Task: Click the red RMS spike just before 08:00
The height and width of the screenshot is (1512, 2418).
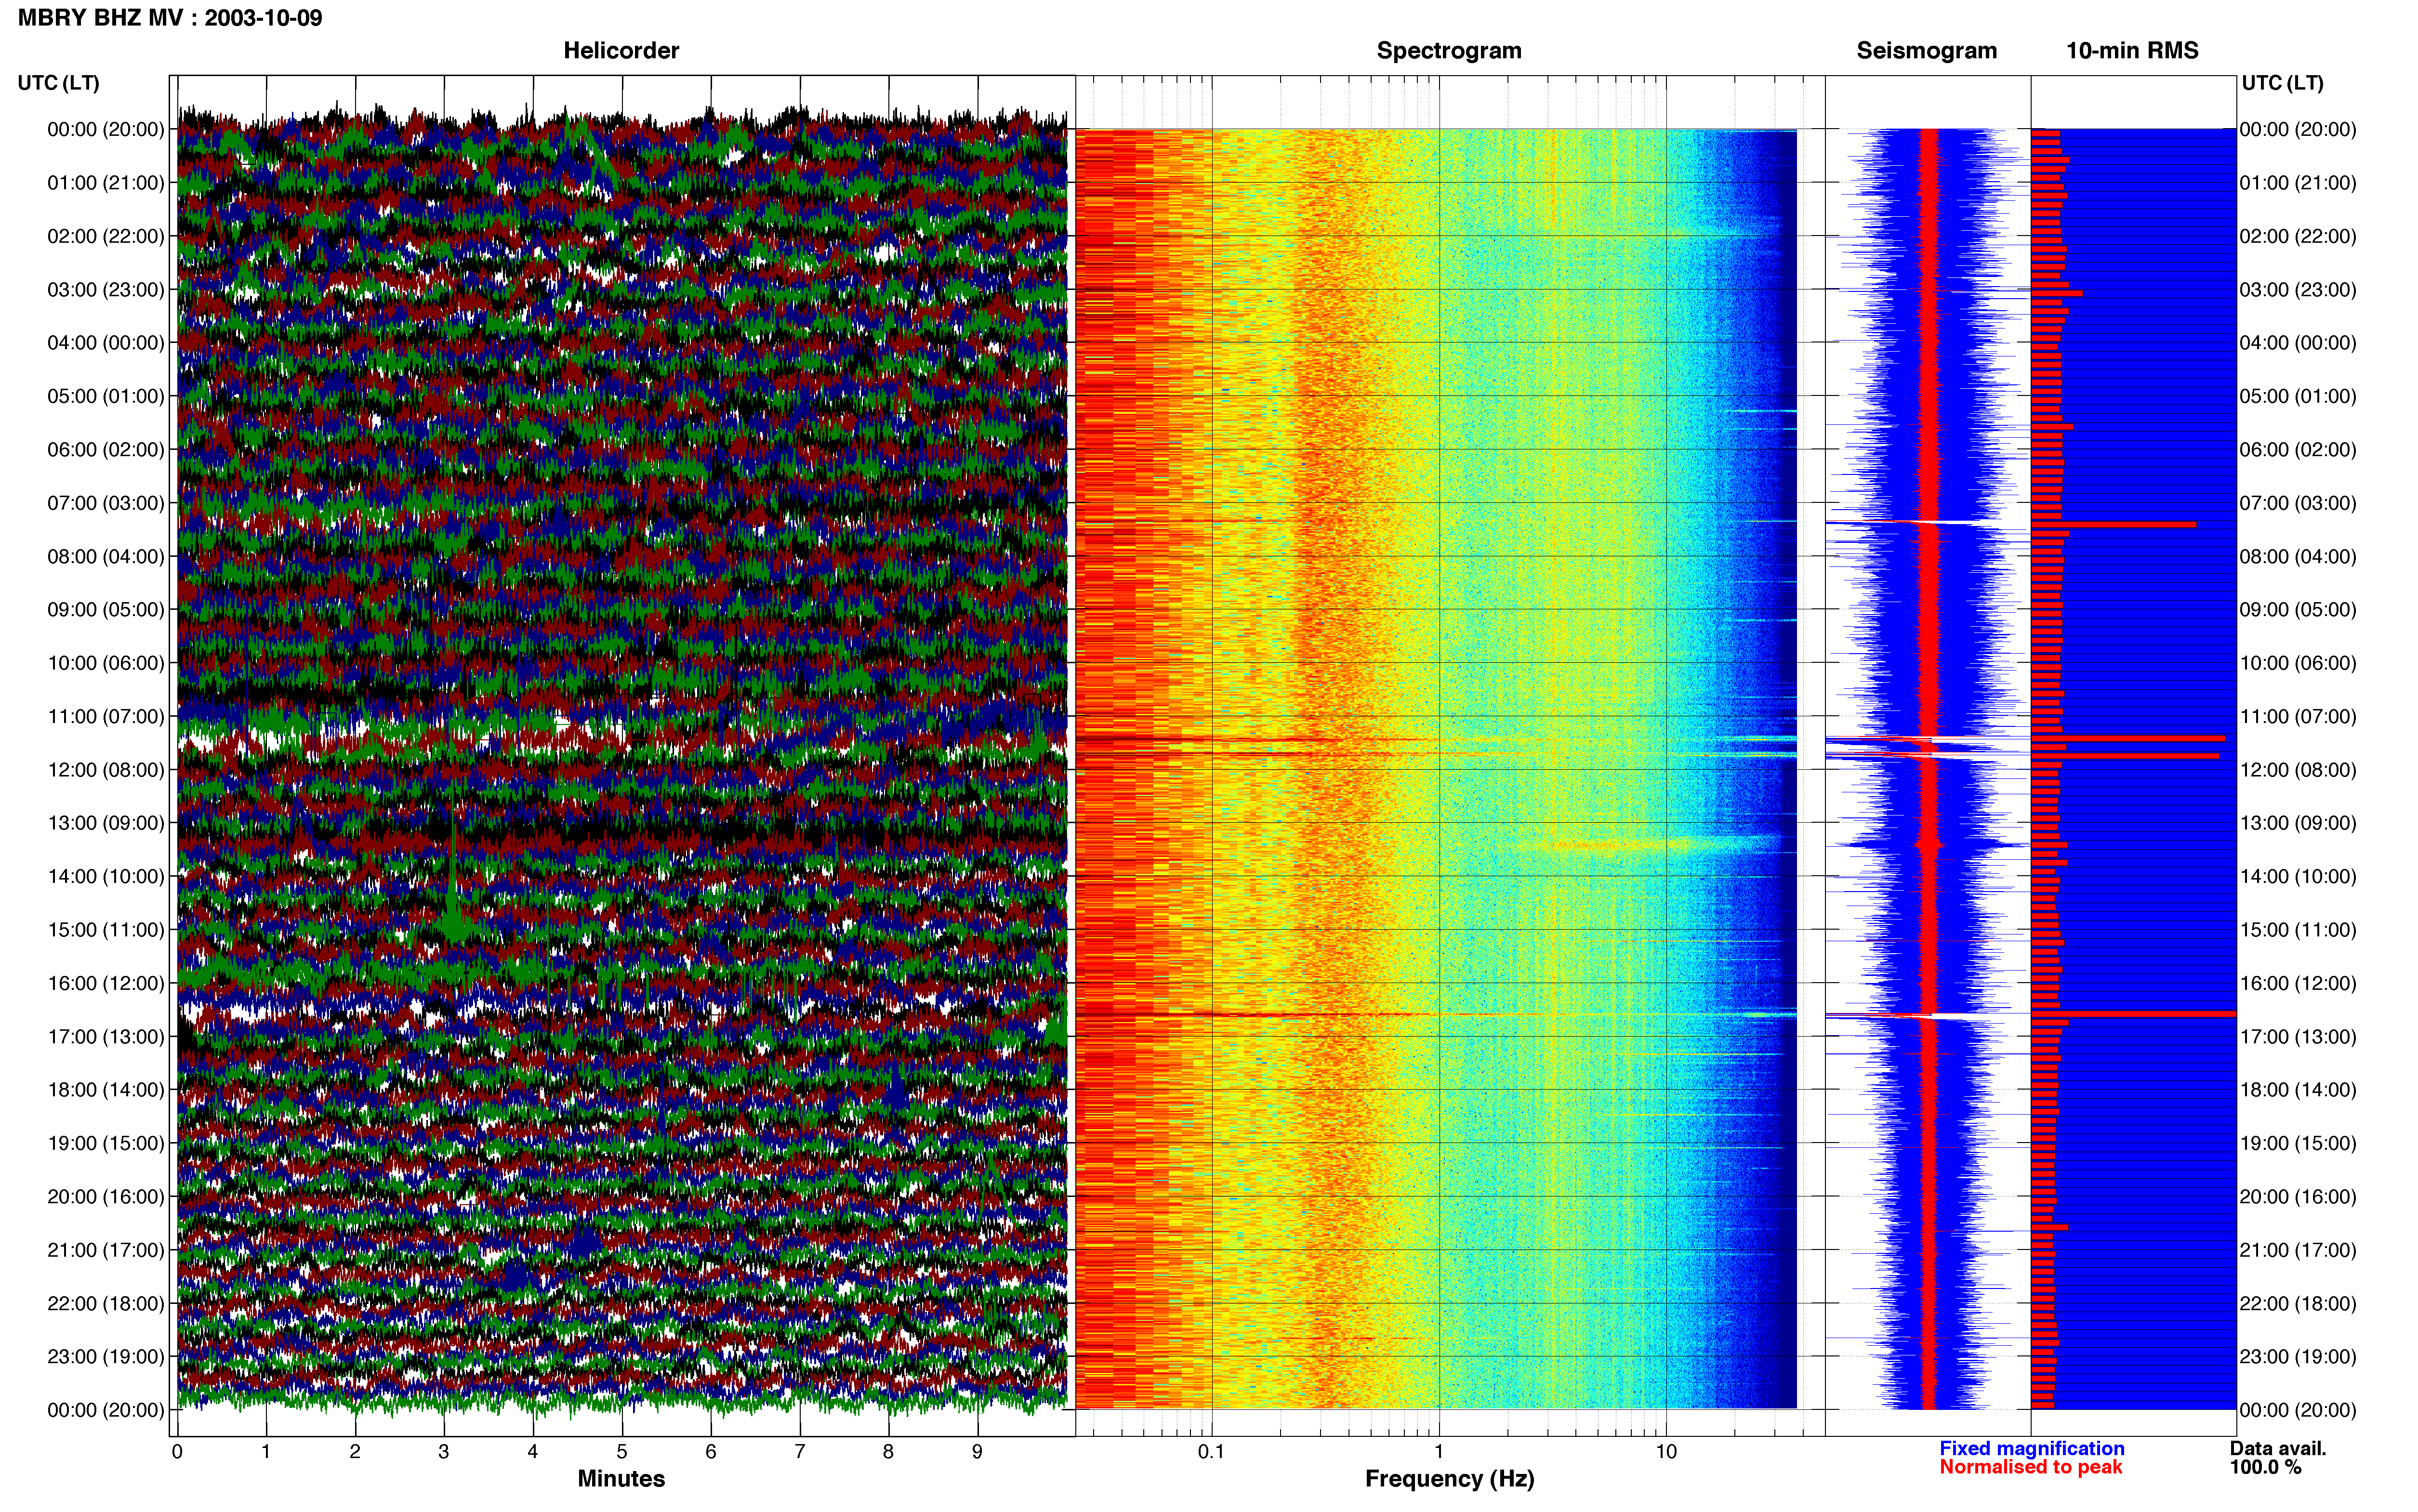Action: 2113,524
